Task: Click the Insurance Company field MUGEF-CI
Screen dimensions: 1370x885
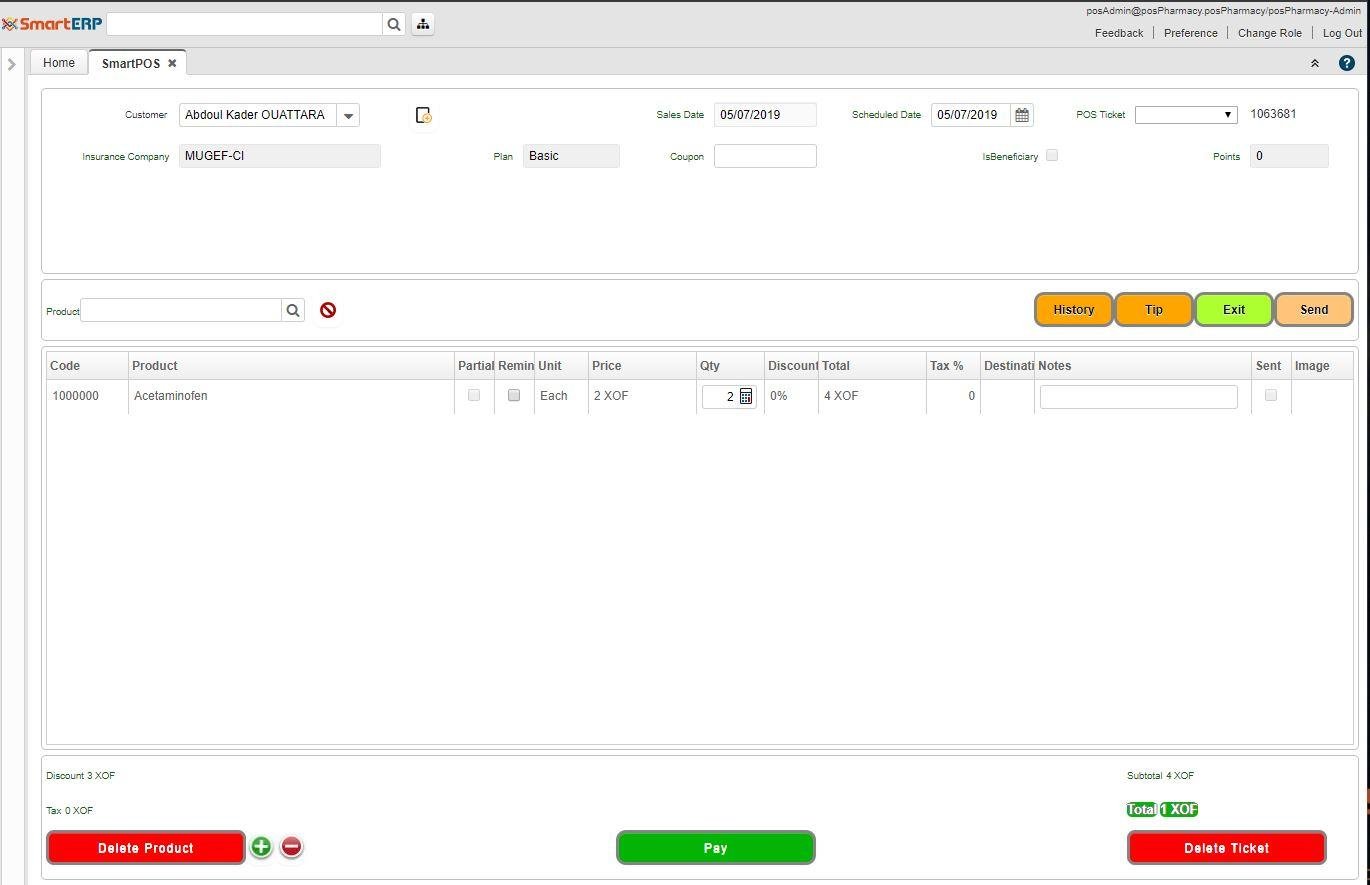Action: (280, 156)
